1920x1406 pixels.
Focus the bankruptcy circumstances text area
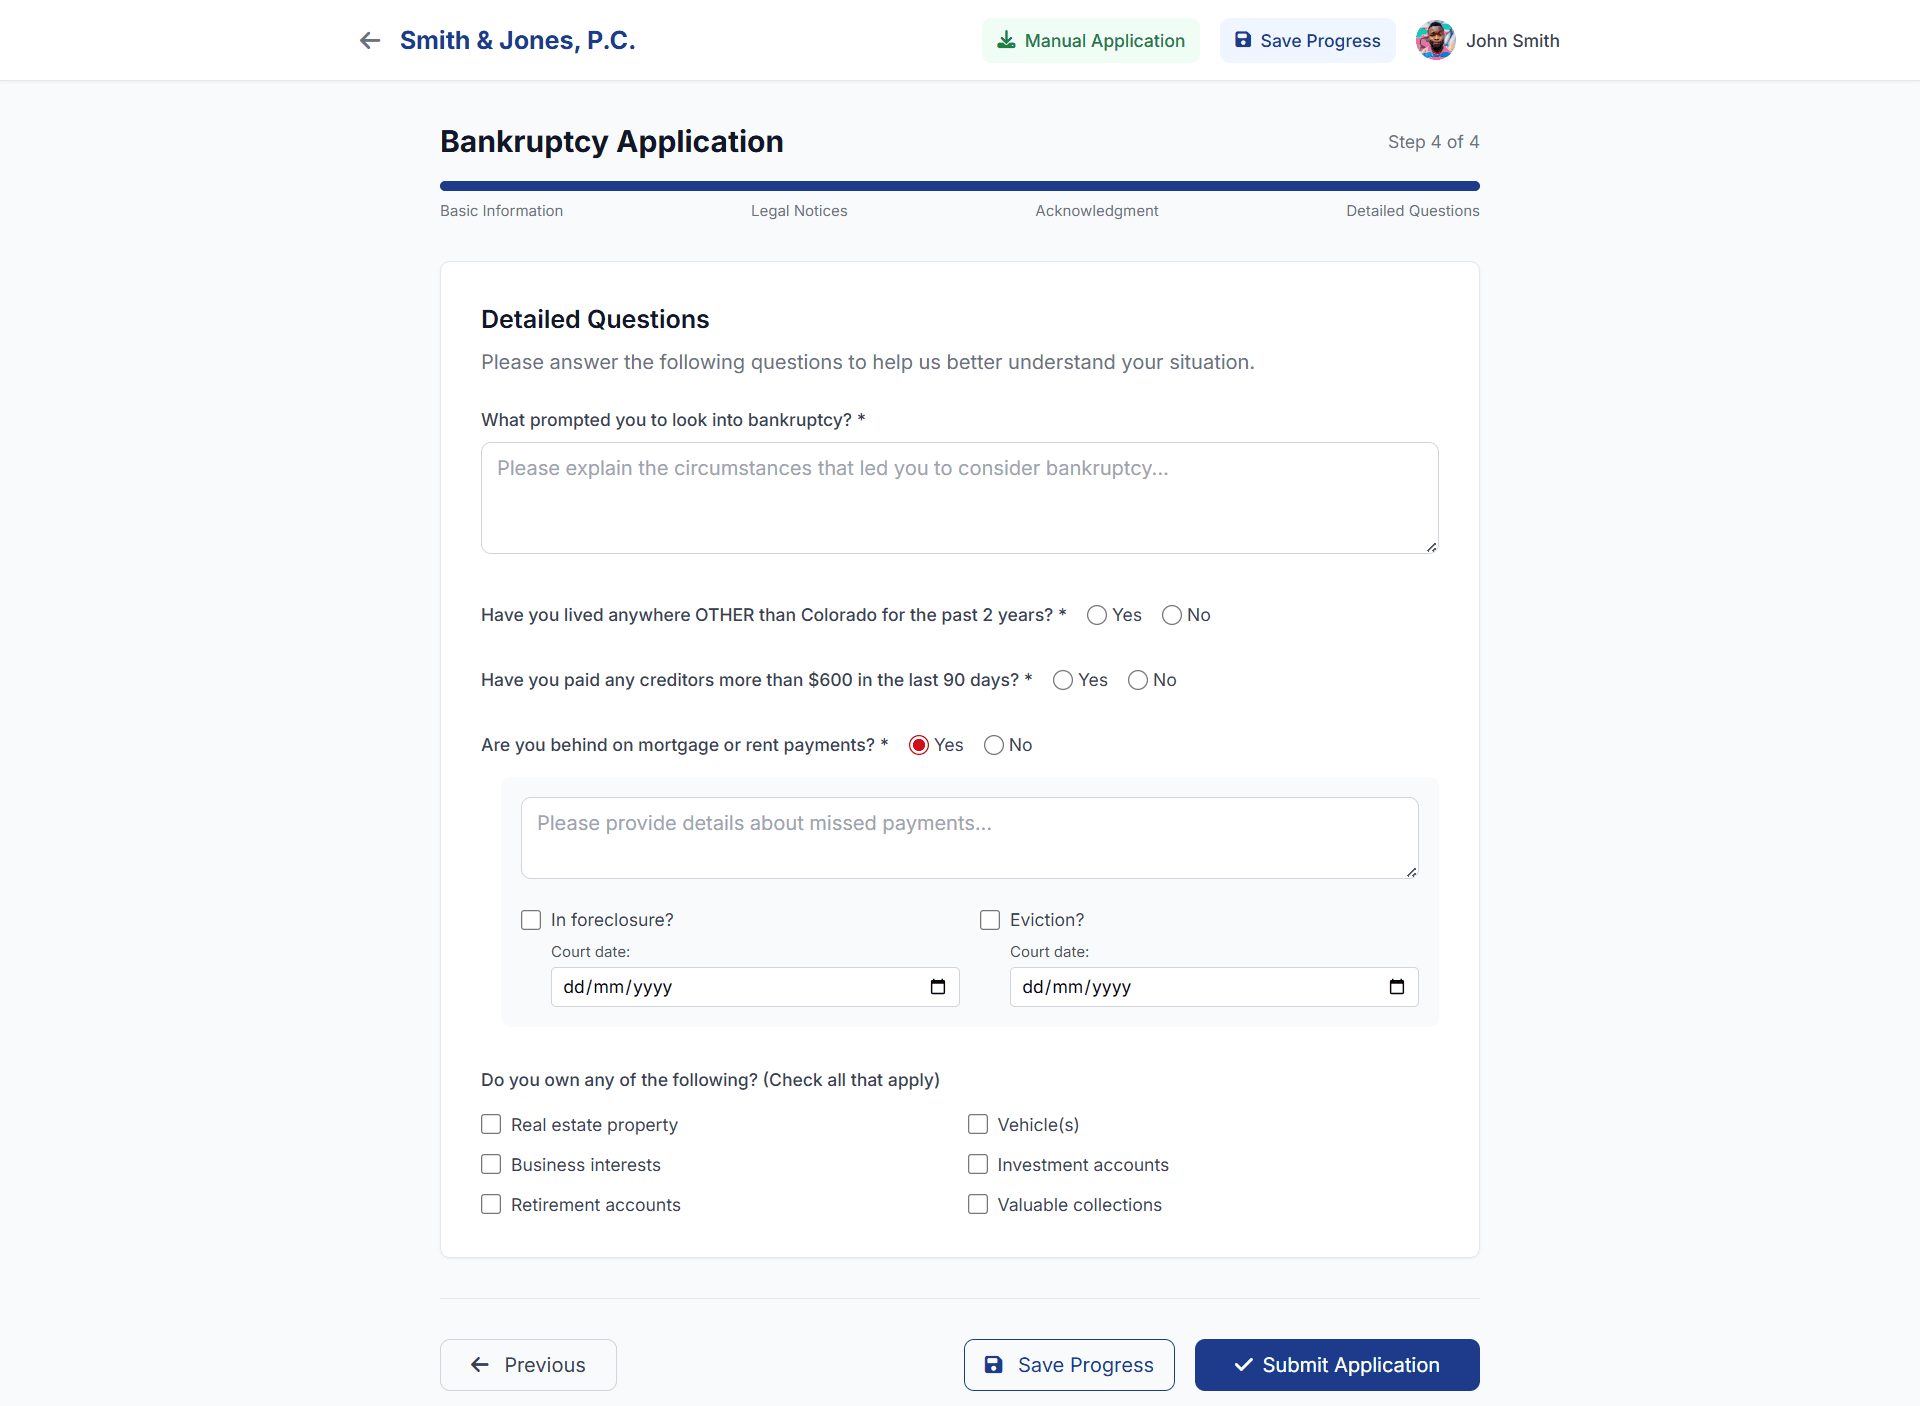960,498
